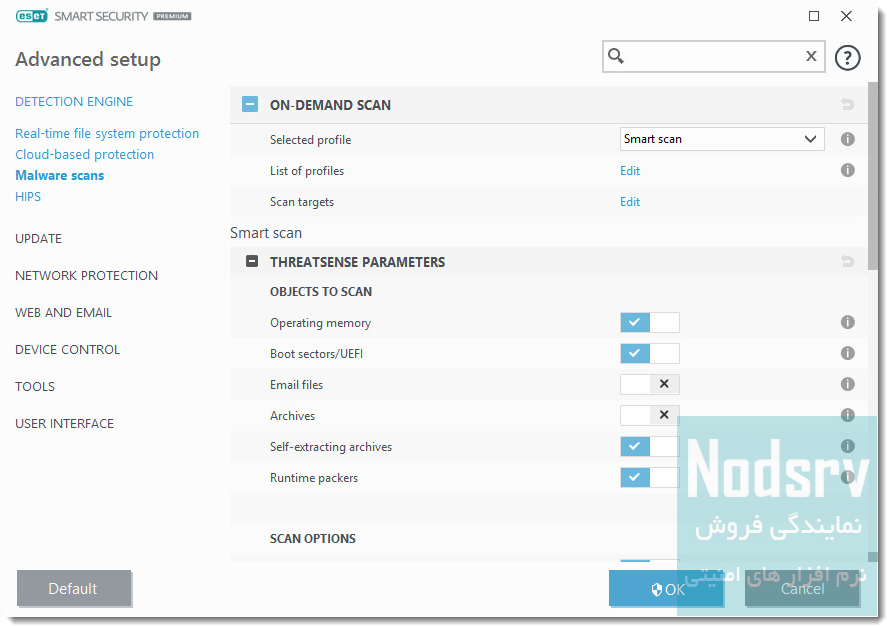Image resolution: width=887 pixels, height=626 pixels.
Task: Collapse the On-Demand Scan section
Action: [x=250, y=105]
